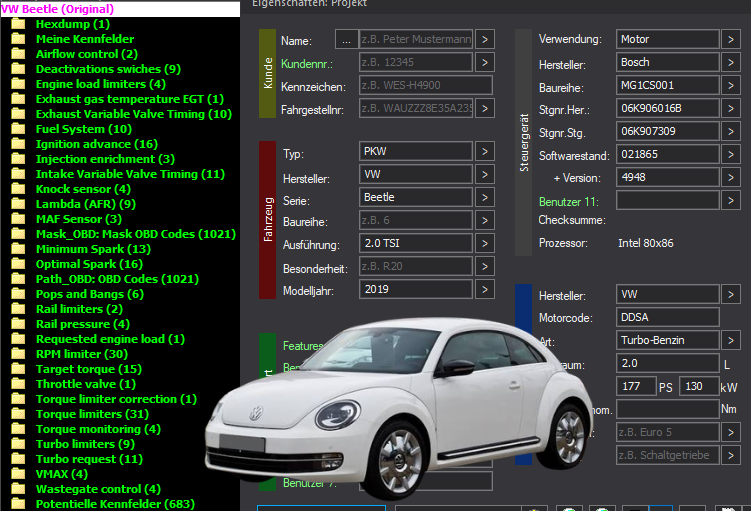Image resolution: width=751 pixels, height=511 pixels.
Task: Open the Hexdump (1) folder
Action: [x=73, y=24]
